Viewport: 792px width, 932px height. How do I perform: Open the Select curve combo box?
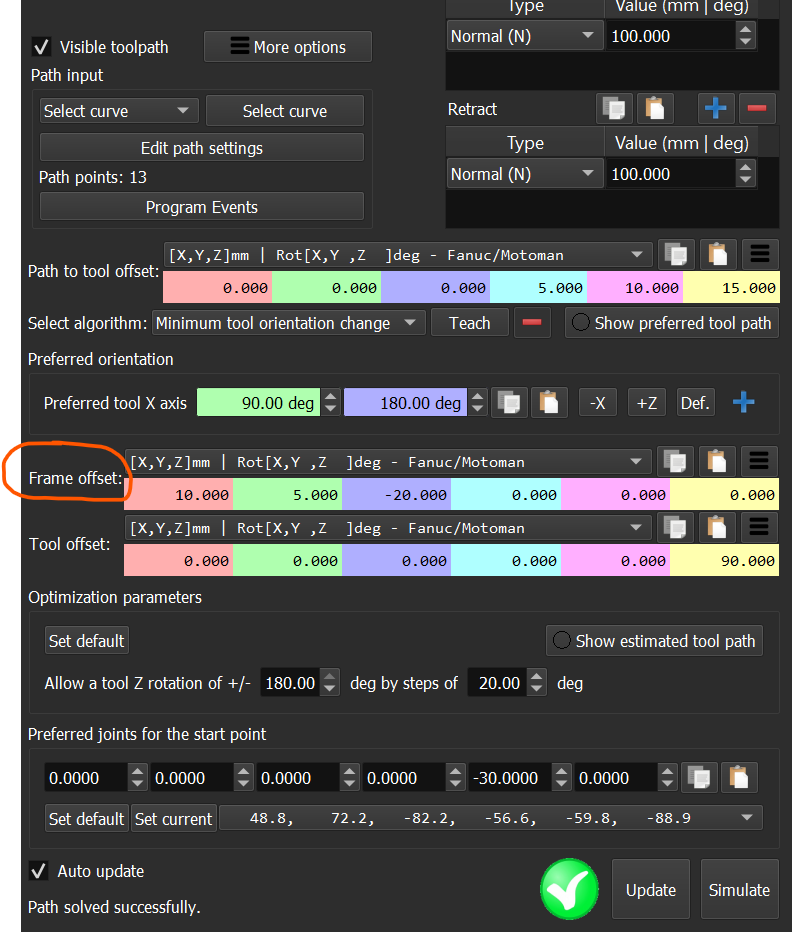(x=119, y=111)
